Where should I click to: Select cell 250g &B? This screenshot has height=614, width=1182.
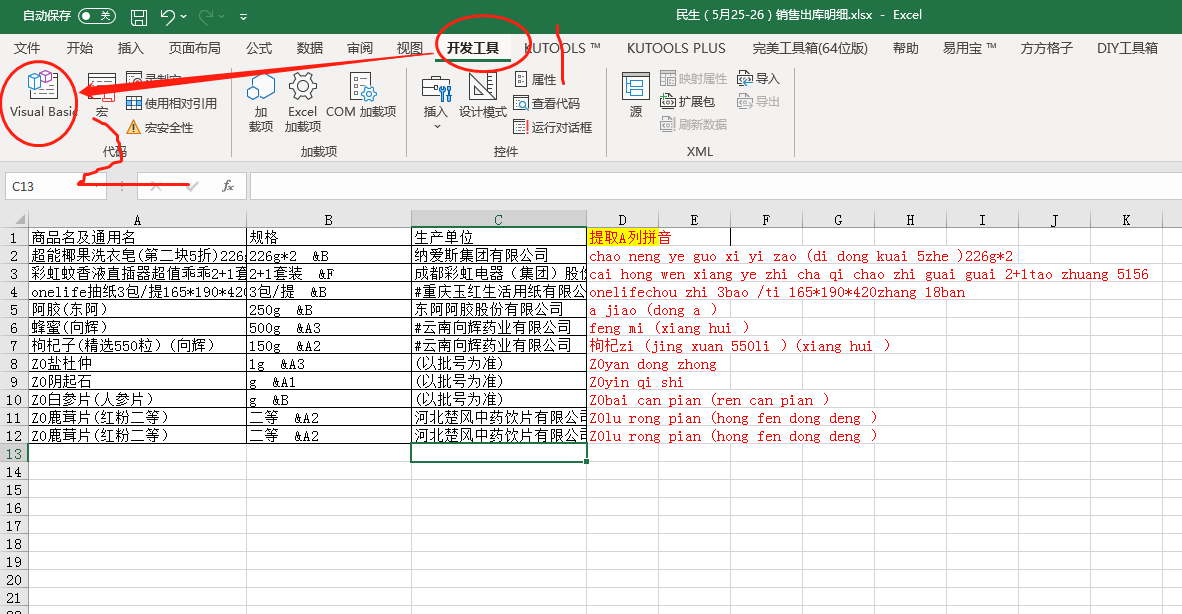(x=329, y=310)
